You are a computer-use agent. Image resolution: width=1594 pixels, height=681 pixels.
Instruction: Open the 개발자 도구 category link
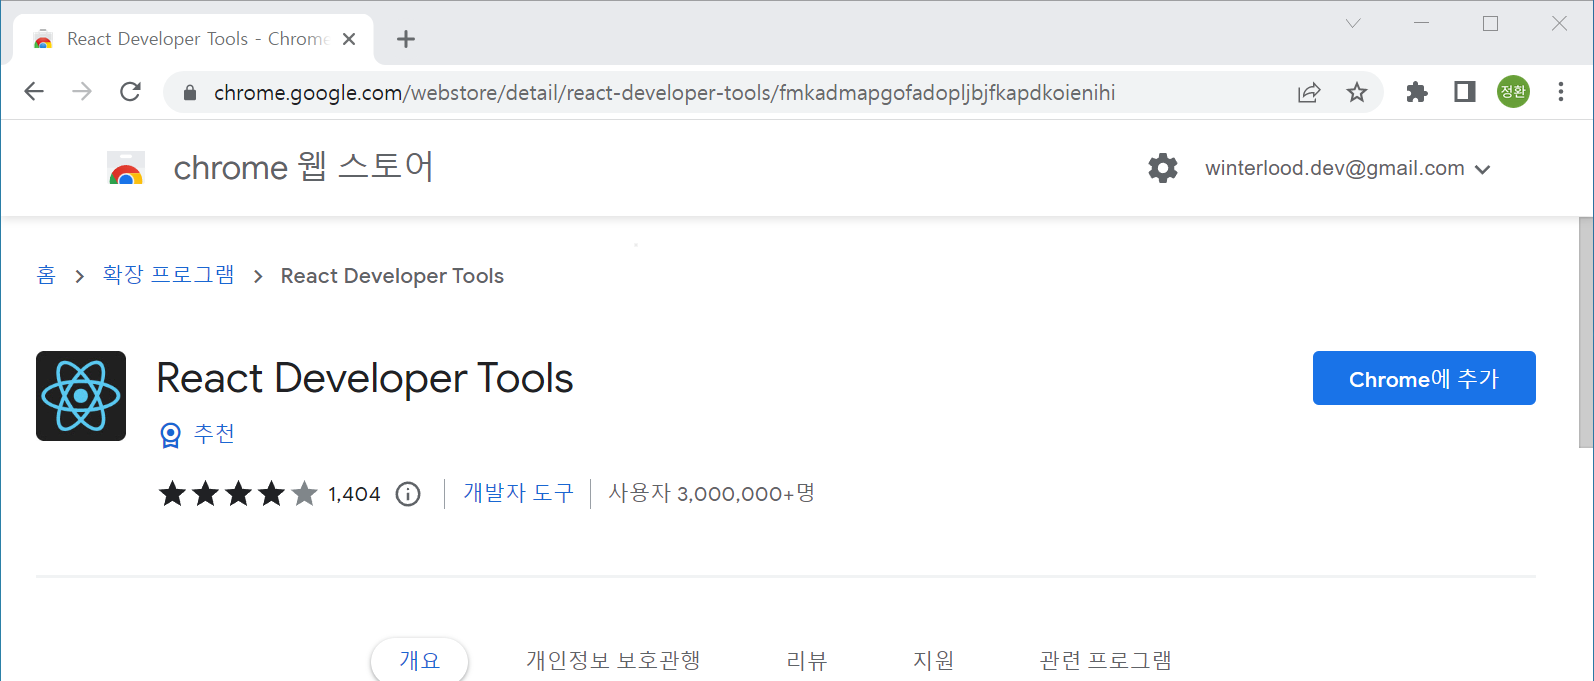pos(518,493)
